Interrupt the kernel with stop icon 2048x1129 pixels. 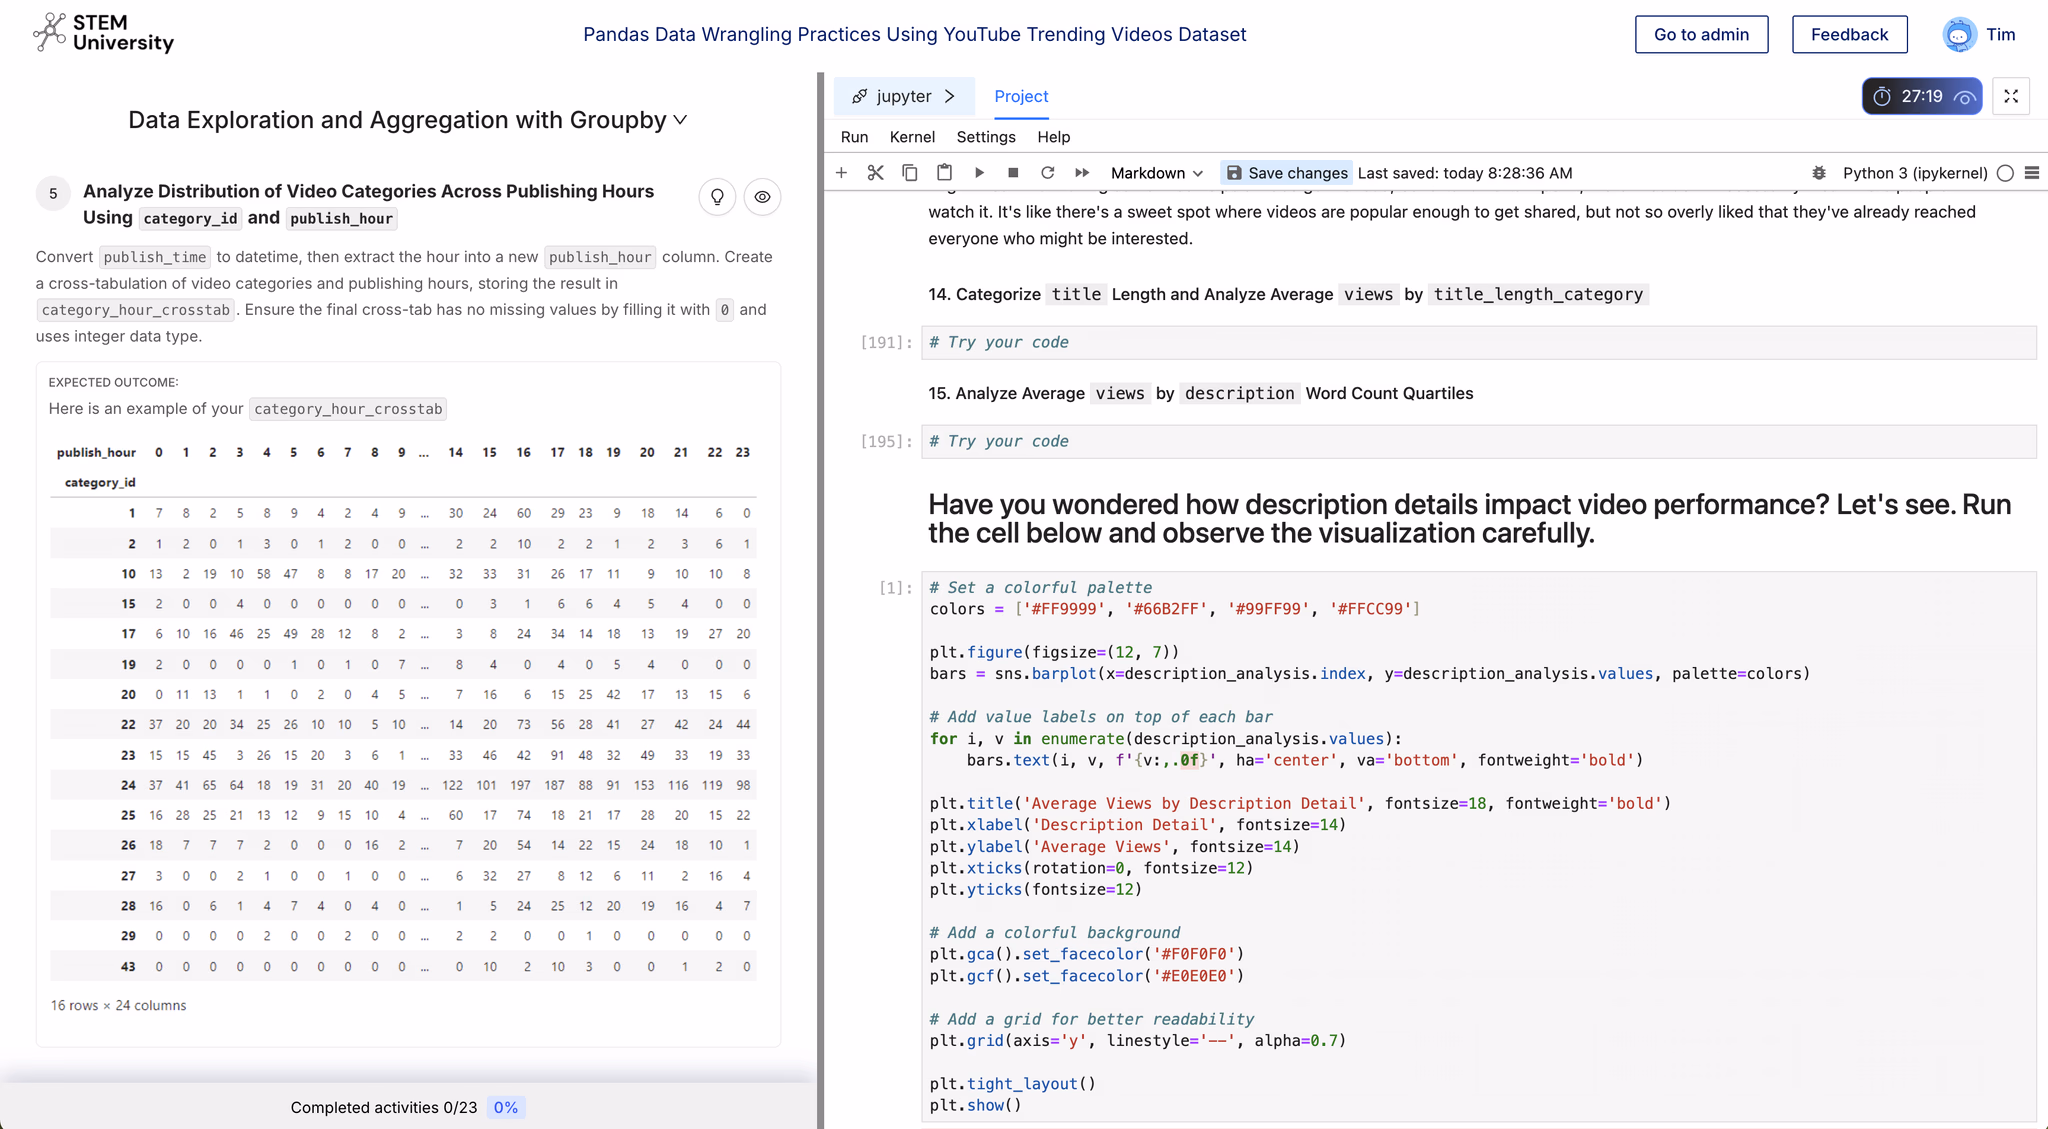click(1013, 173)
